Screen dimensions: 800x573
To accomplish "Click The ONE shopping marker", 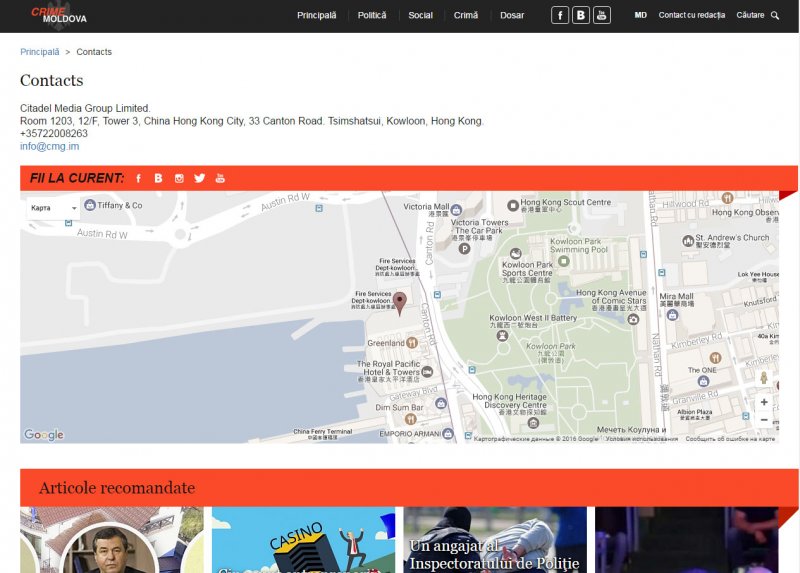I will tap(703, 381).
